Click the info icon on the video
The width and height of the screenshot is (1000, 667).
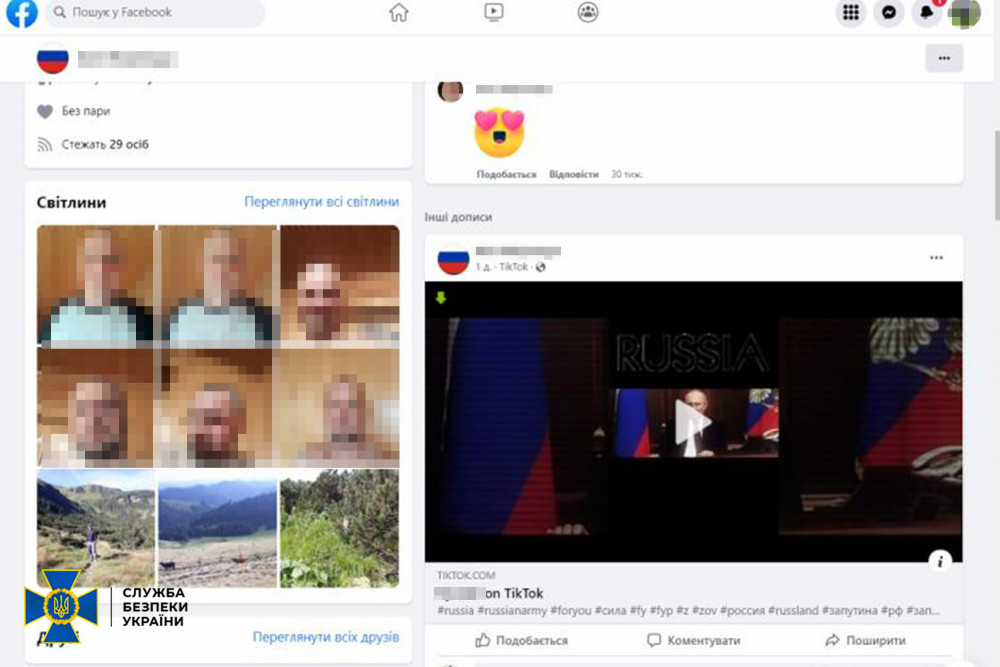click(x=939, y=561)
